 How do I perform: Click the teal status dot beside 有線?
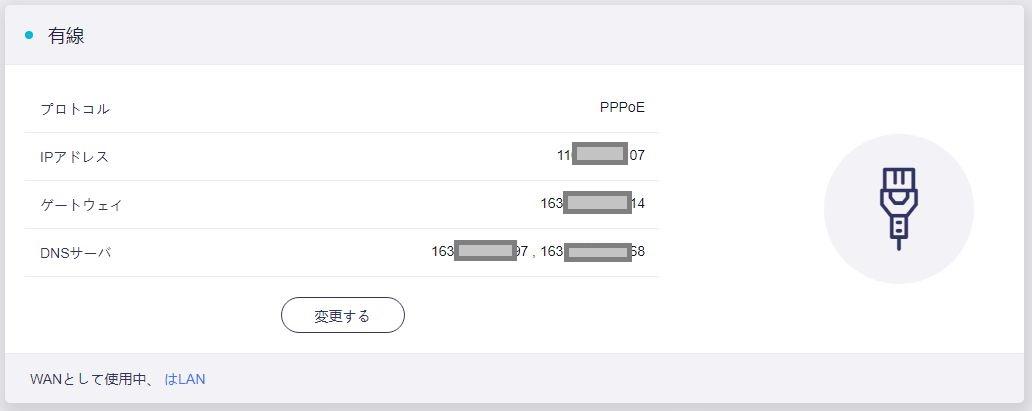[29, 35]
